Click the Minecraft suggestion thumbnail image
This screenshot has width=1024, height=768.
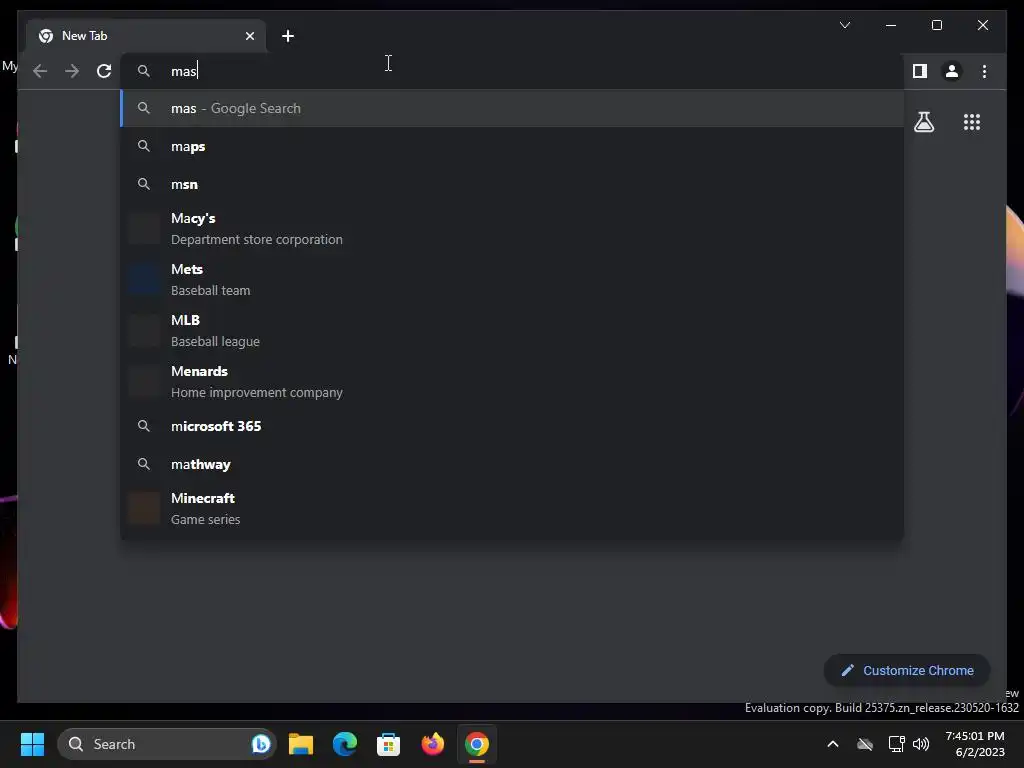point(144,508)
